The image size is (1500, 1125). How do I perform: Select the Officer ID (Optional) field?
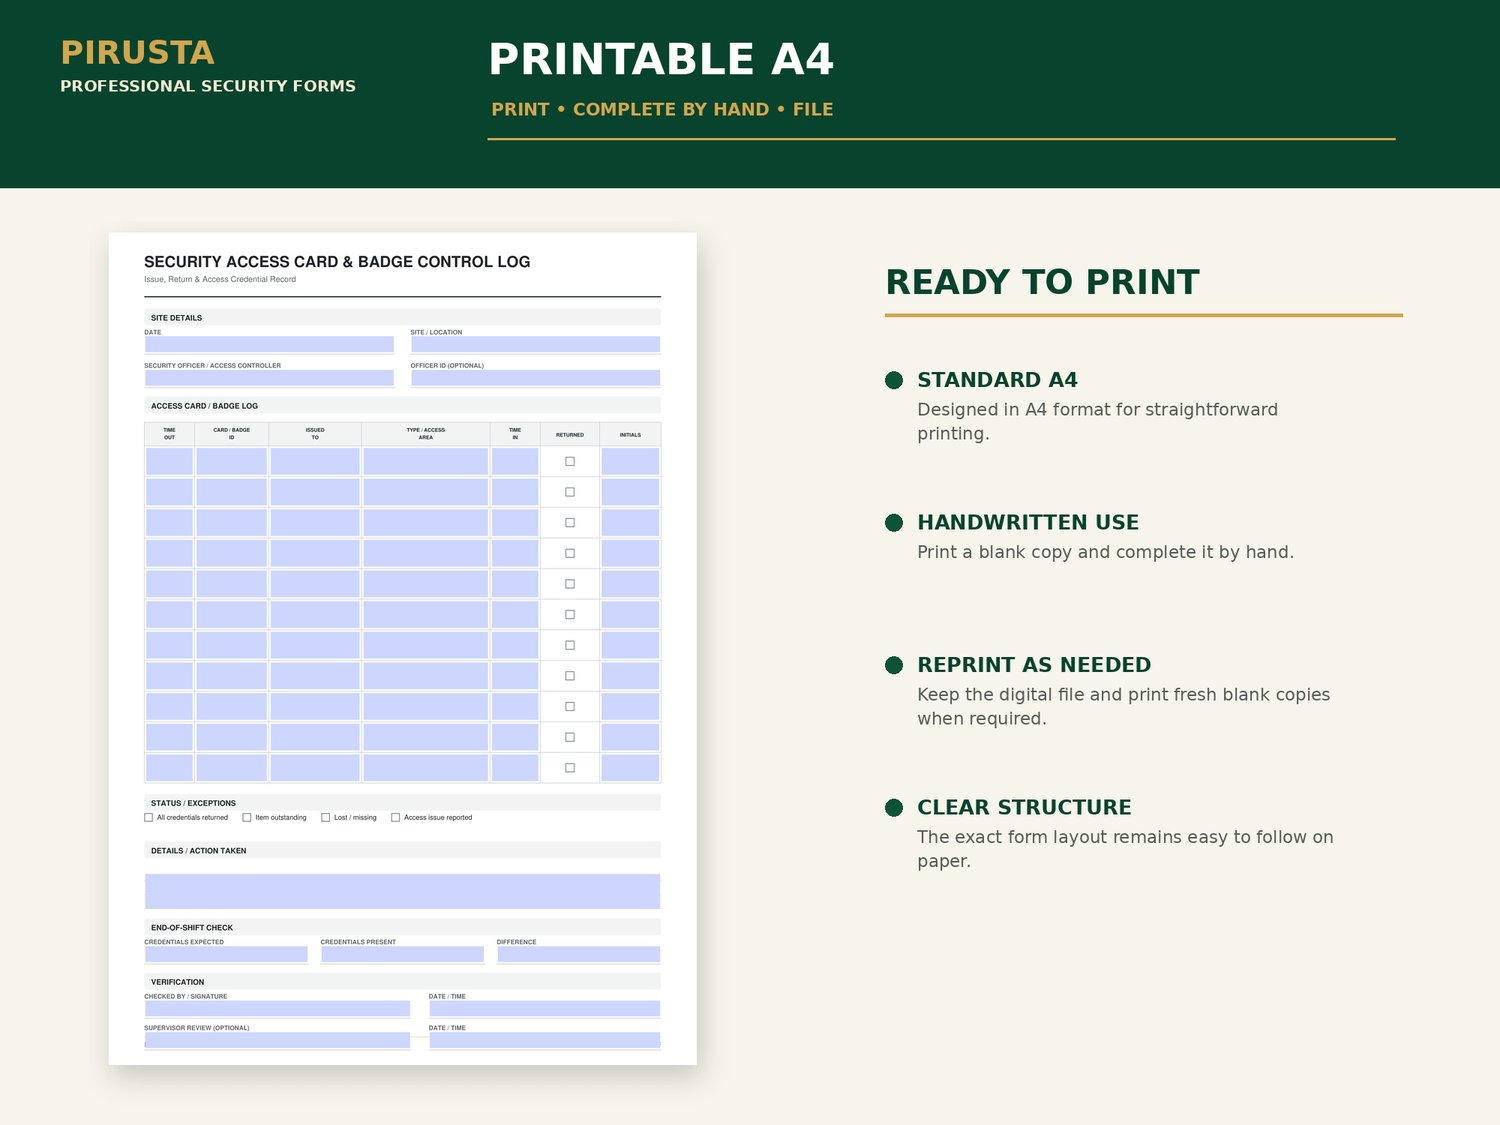pos(535,378)
